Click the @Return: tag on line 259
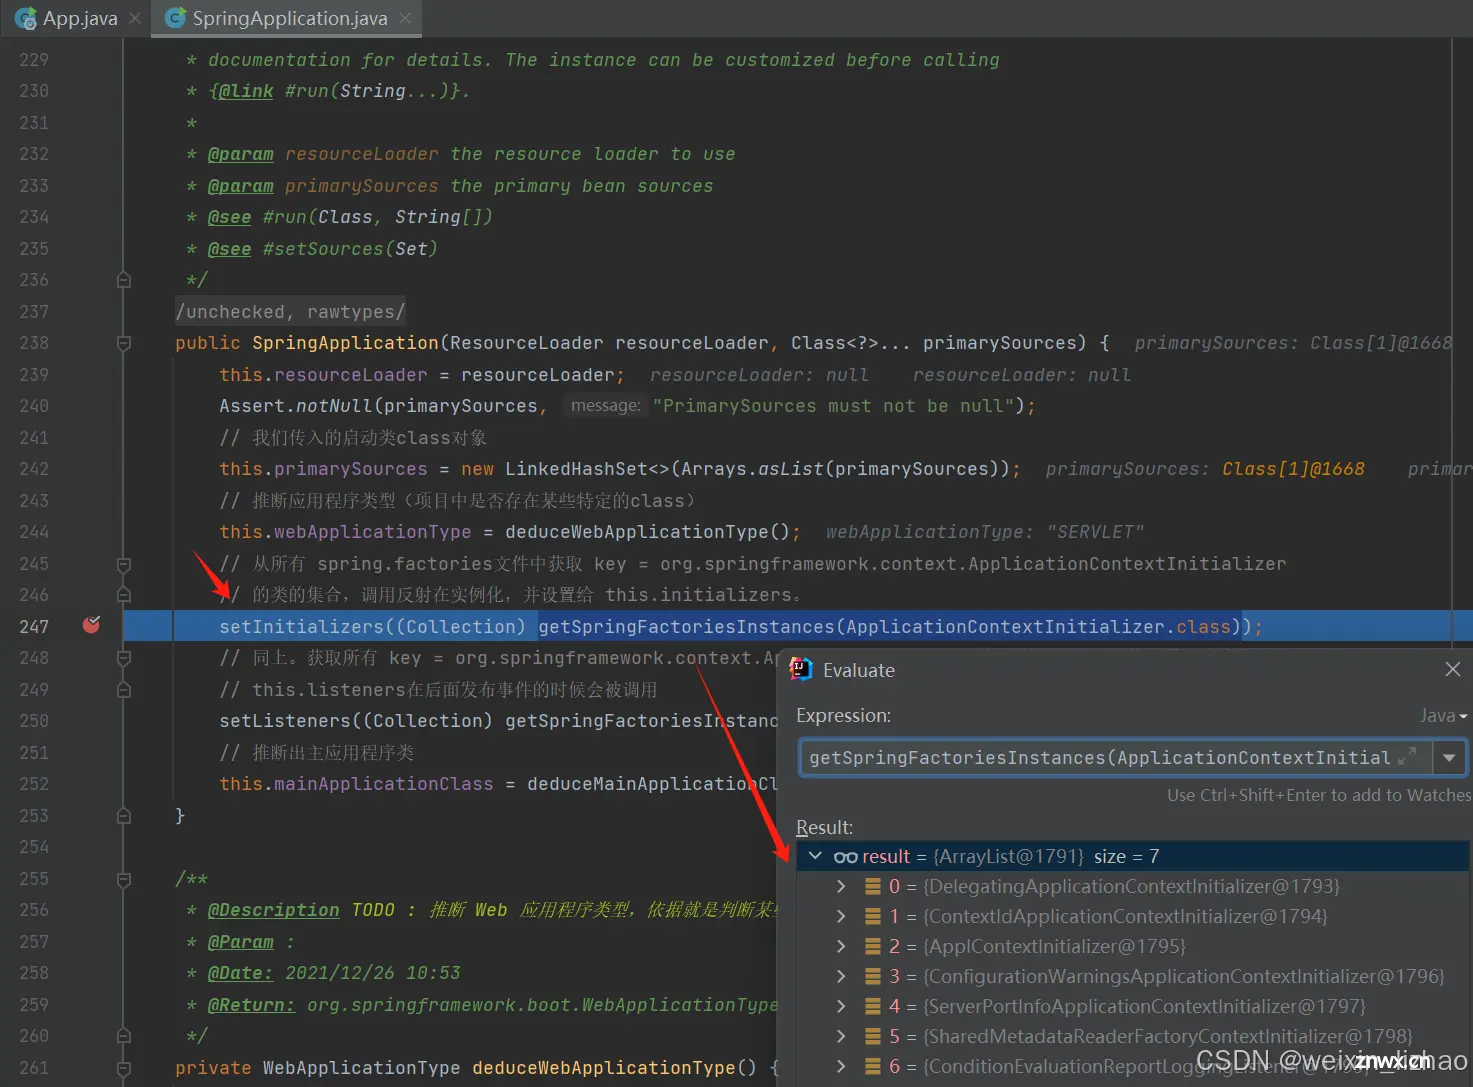1473x1087 pixels. 251,1005
